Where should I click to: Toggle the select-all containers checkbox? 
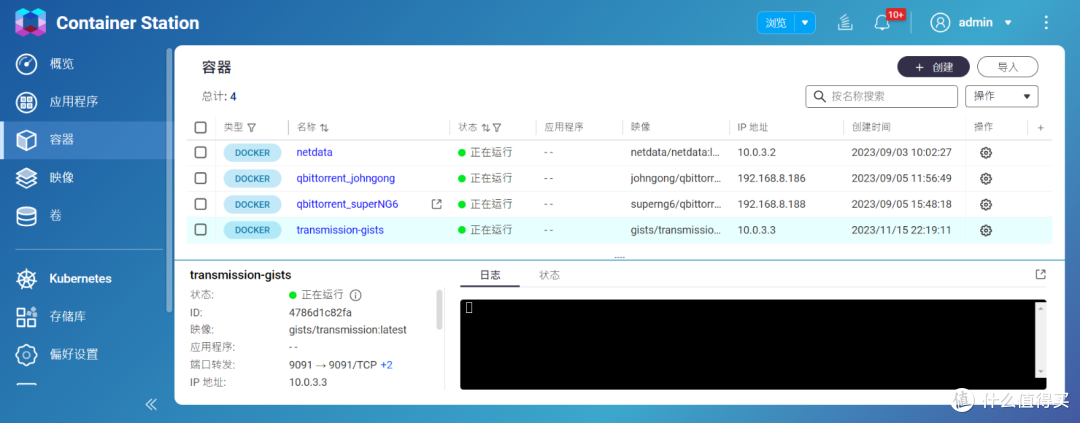(200, 127)
